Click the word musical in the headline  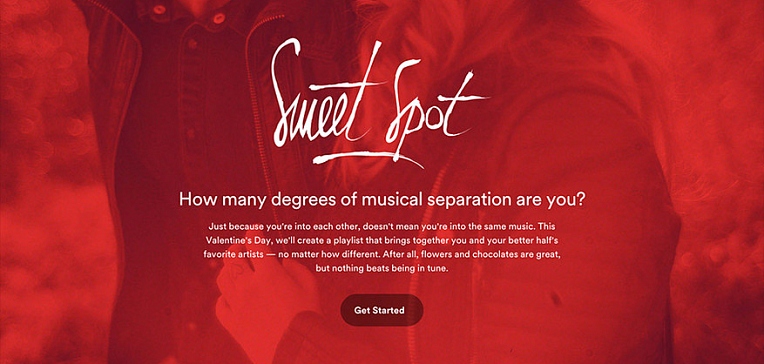(x=380, y=200)
